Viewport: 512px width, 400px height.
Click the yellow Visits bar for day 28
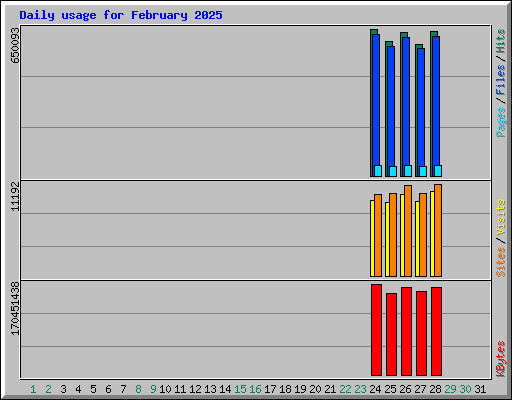pos(432,234)
